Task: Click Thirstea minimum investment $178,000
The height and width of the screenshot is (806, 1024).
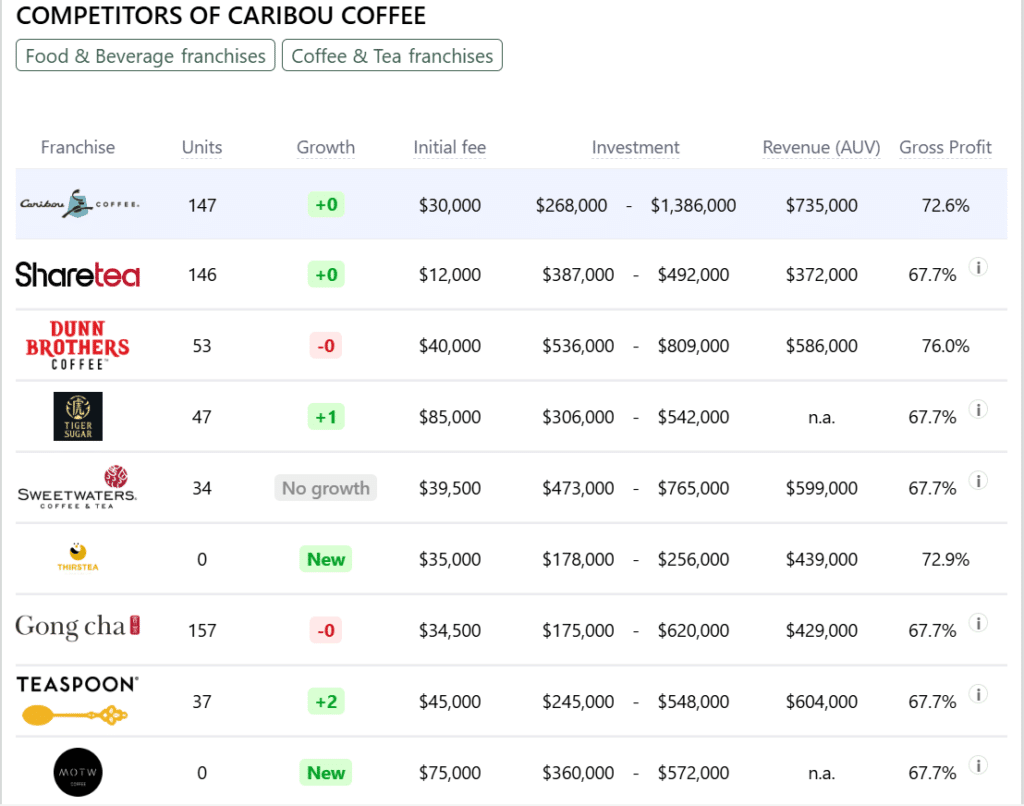Action: click(x=578, y=559)
